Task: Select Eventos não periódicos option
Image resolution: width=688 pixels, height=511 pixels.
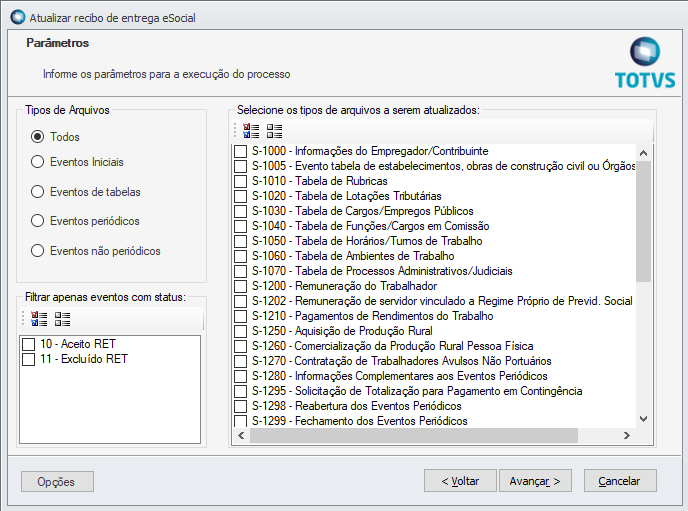Action: click(x=38, y=251)
